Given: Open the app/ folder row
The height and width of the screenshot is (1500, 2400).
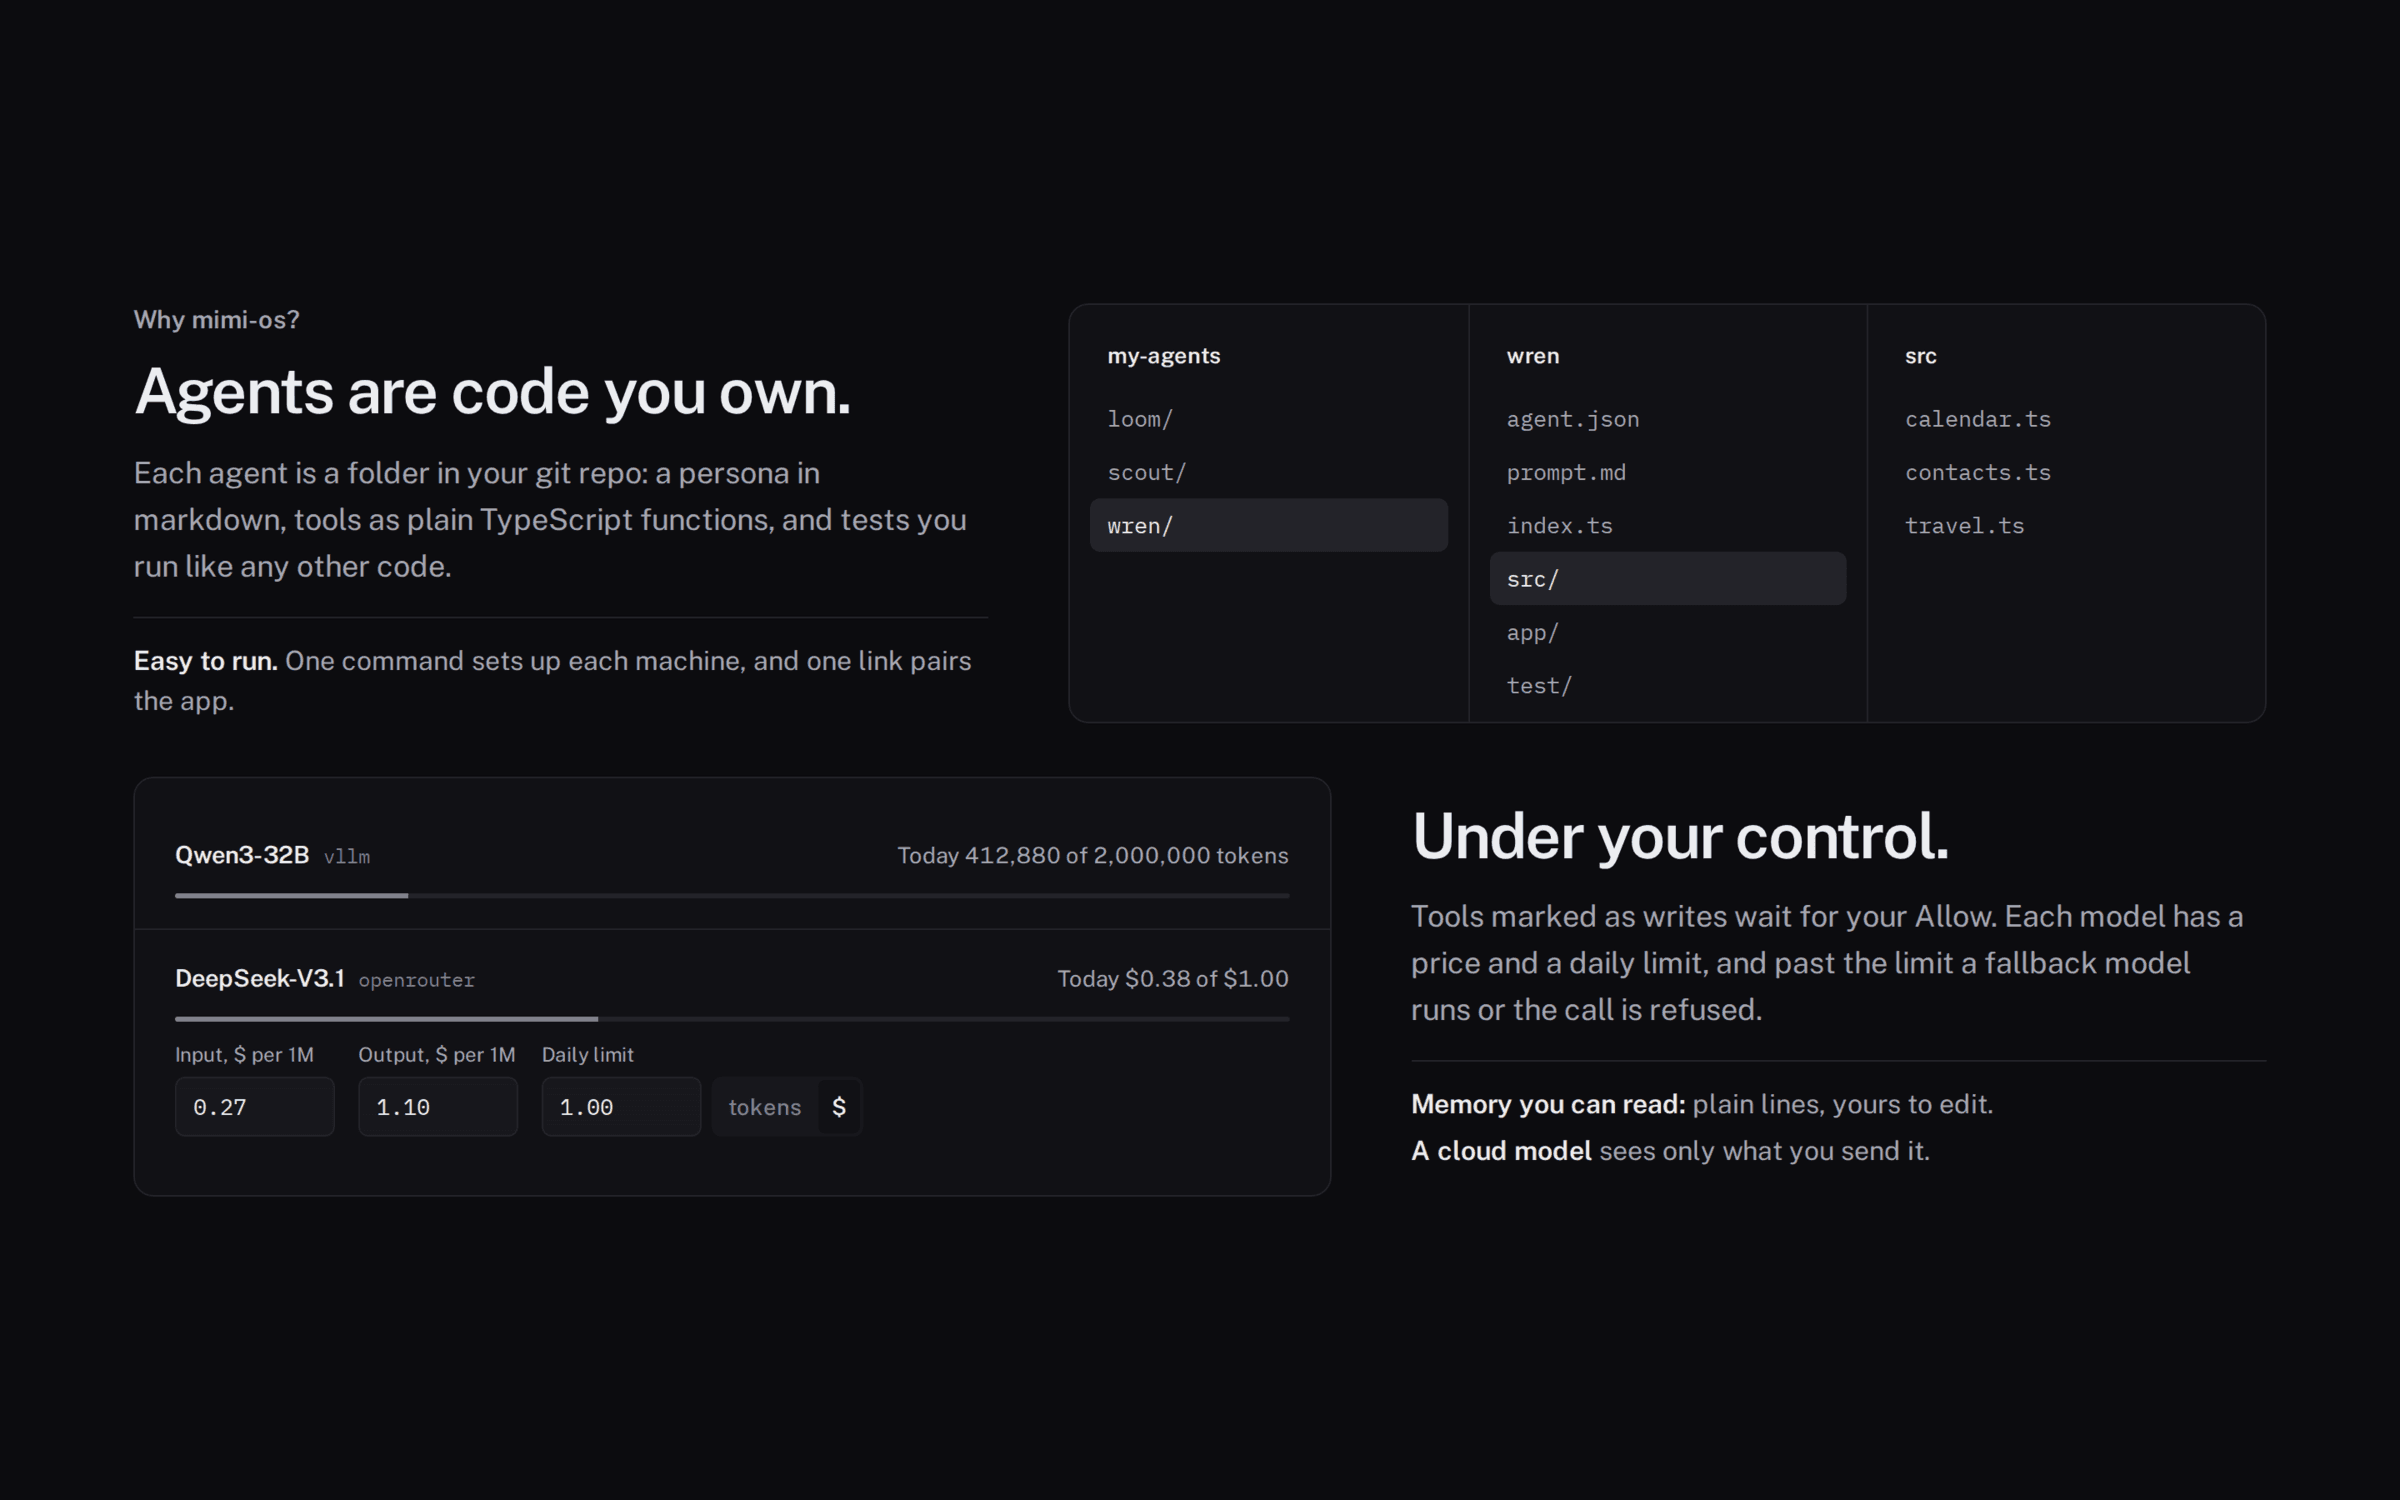Looking at the screenshot, I should coord(1667,632).
